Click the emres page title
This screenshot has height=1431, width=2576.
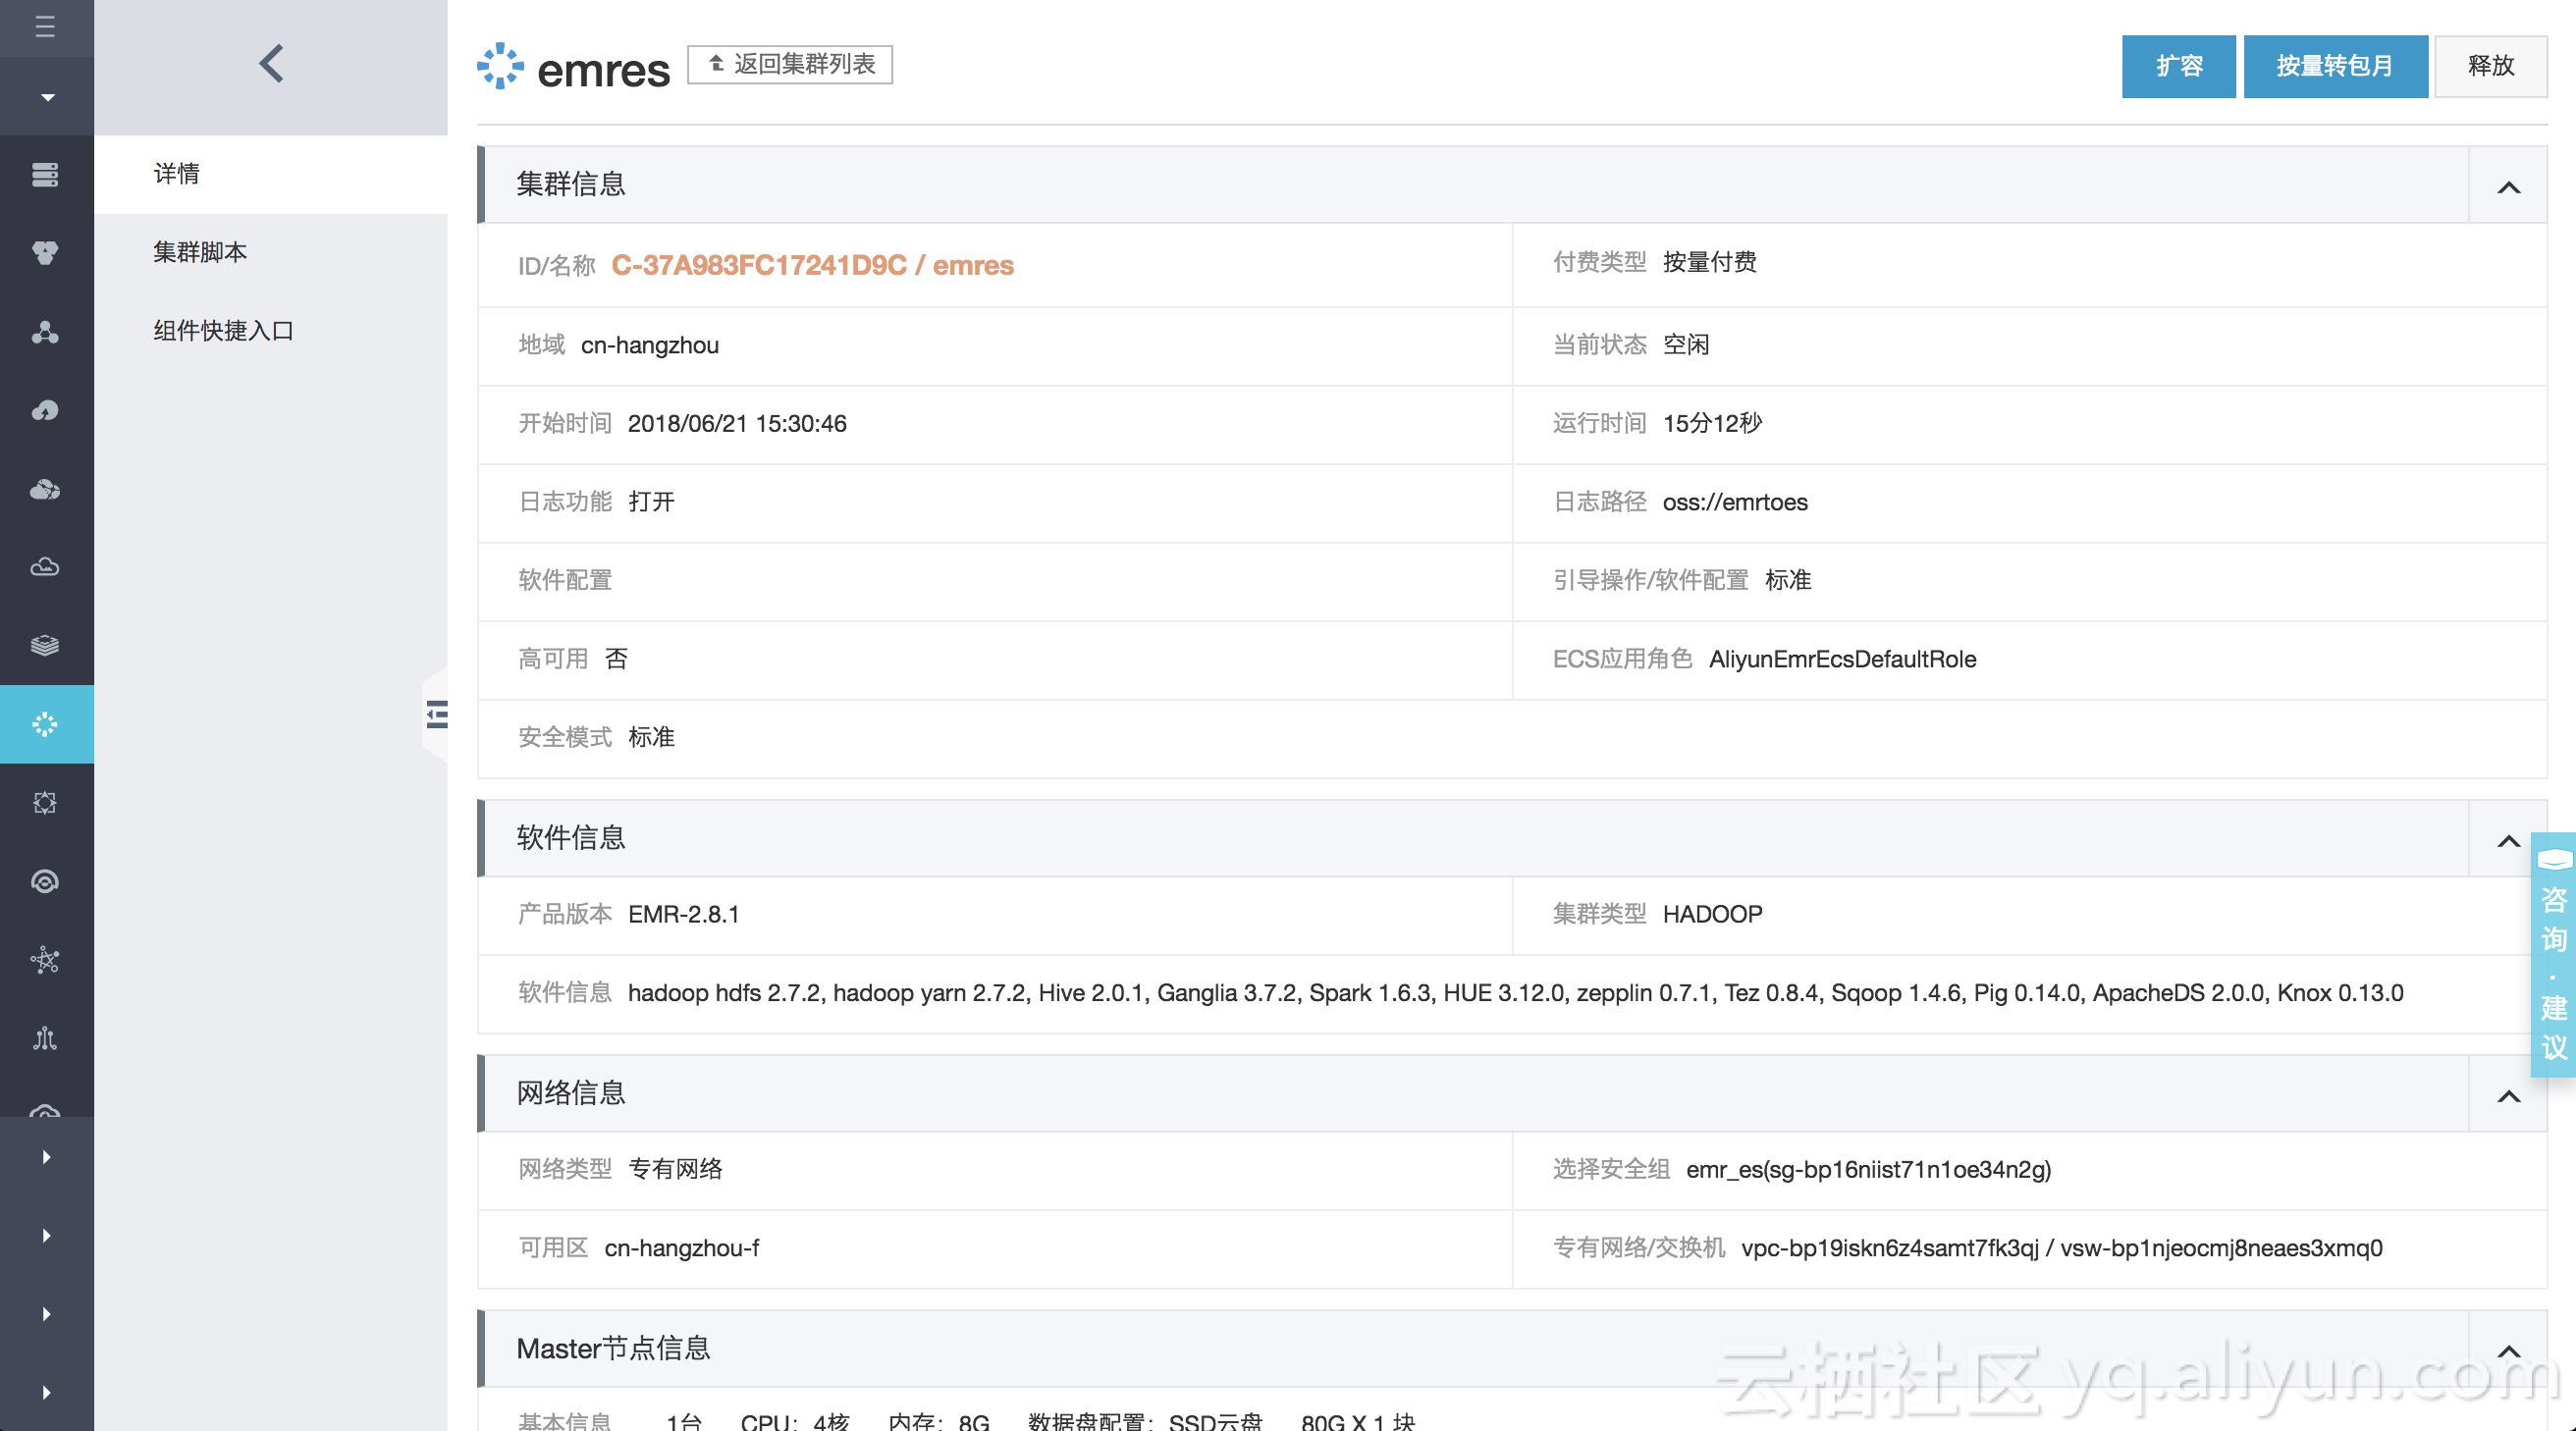point(603,70)
